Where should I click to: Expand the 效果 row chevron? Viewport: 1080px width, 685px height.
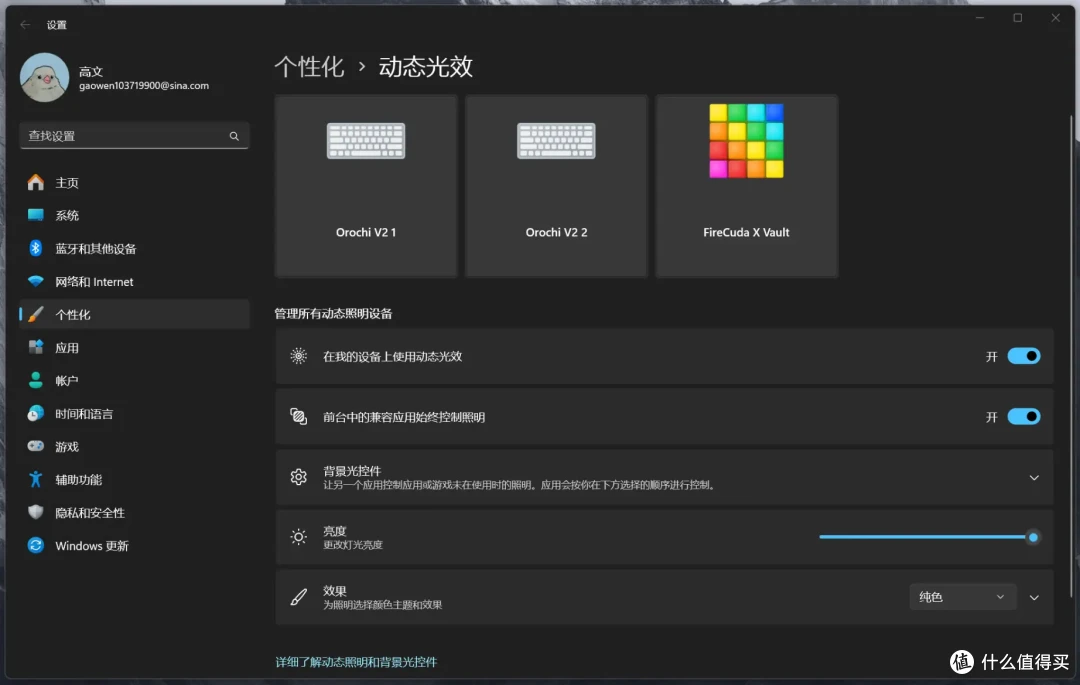click(x=1034, y=598)
